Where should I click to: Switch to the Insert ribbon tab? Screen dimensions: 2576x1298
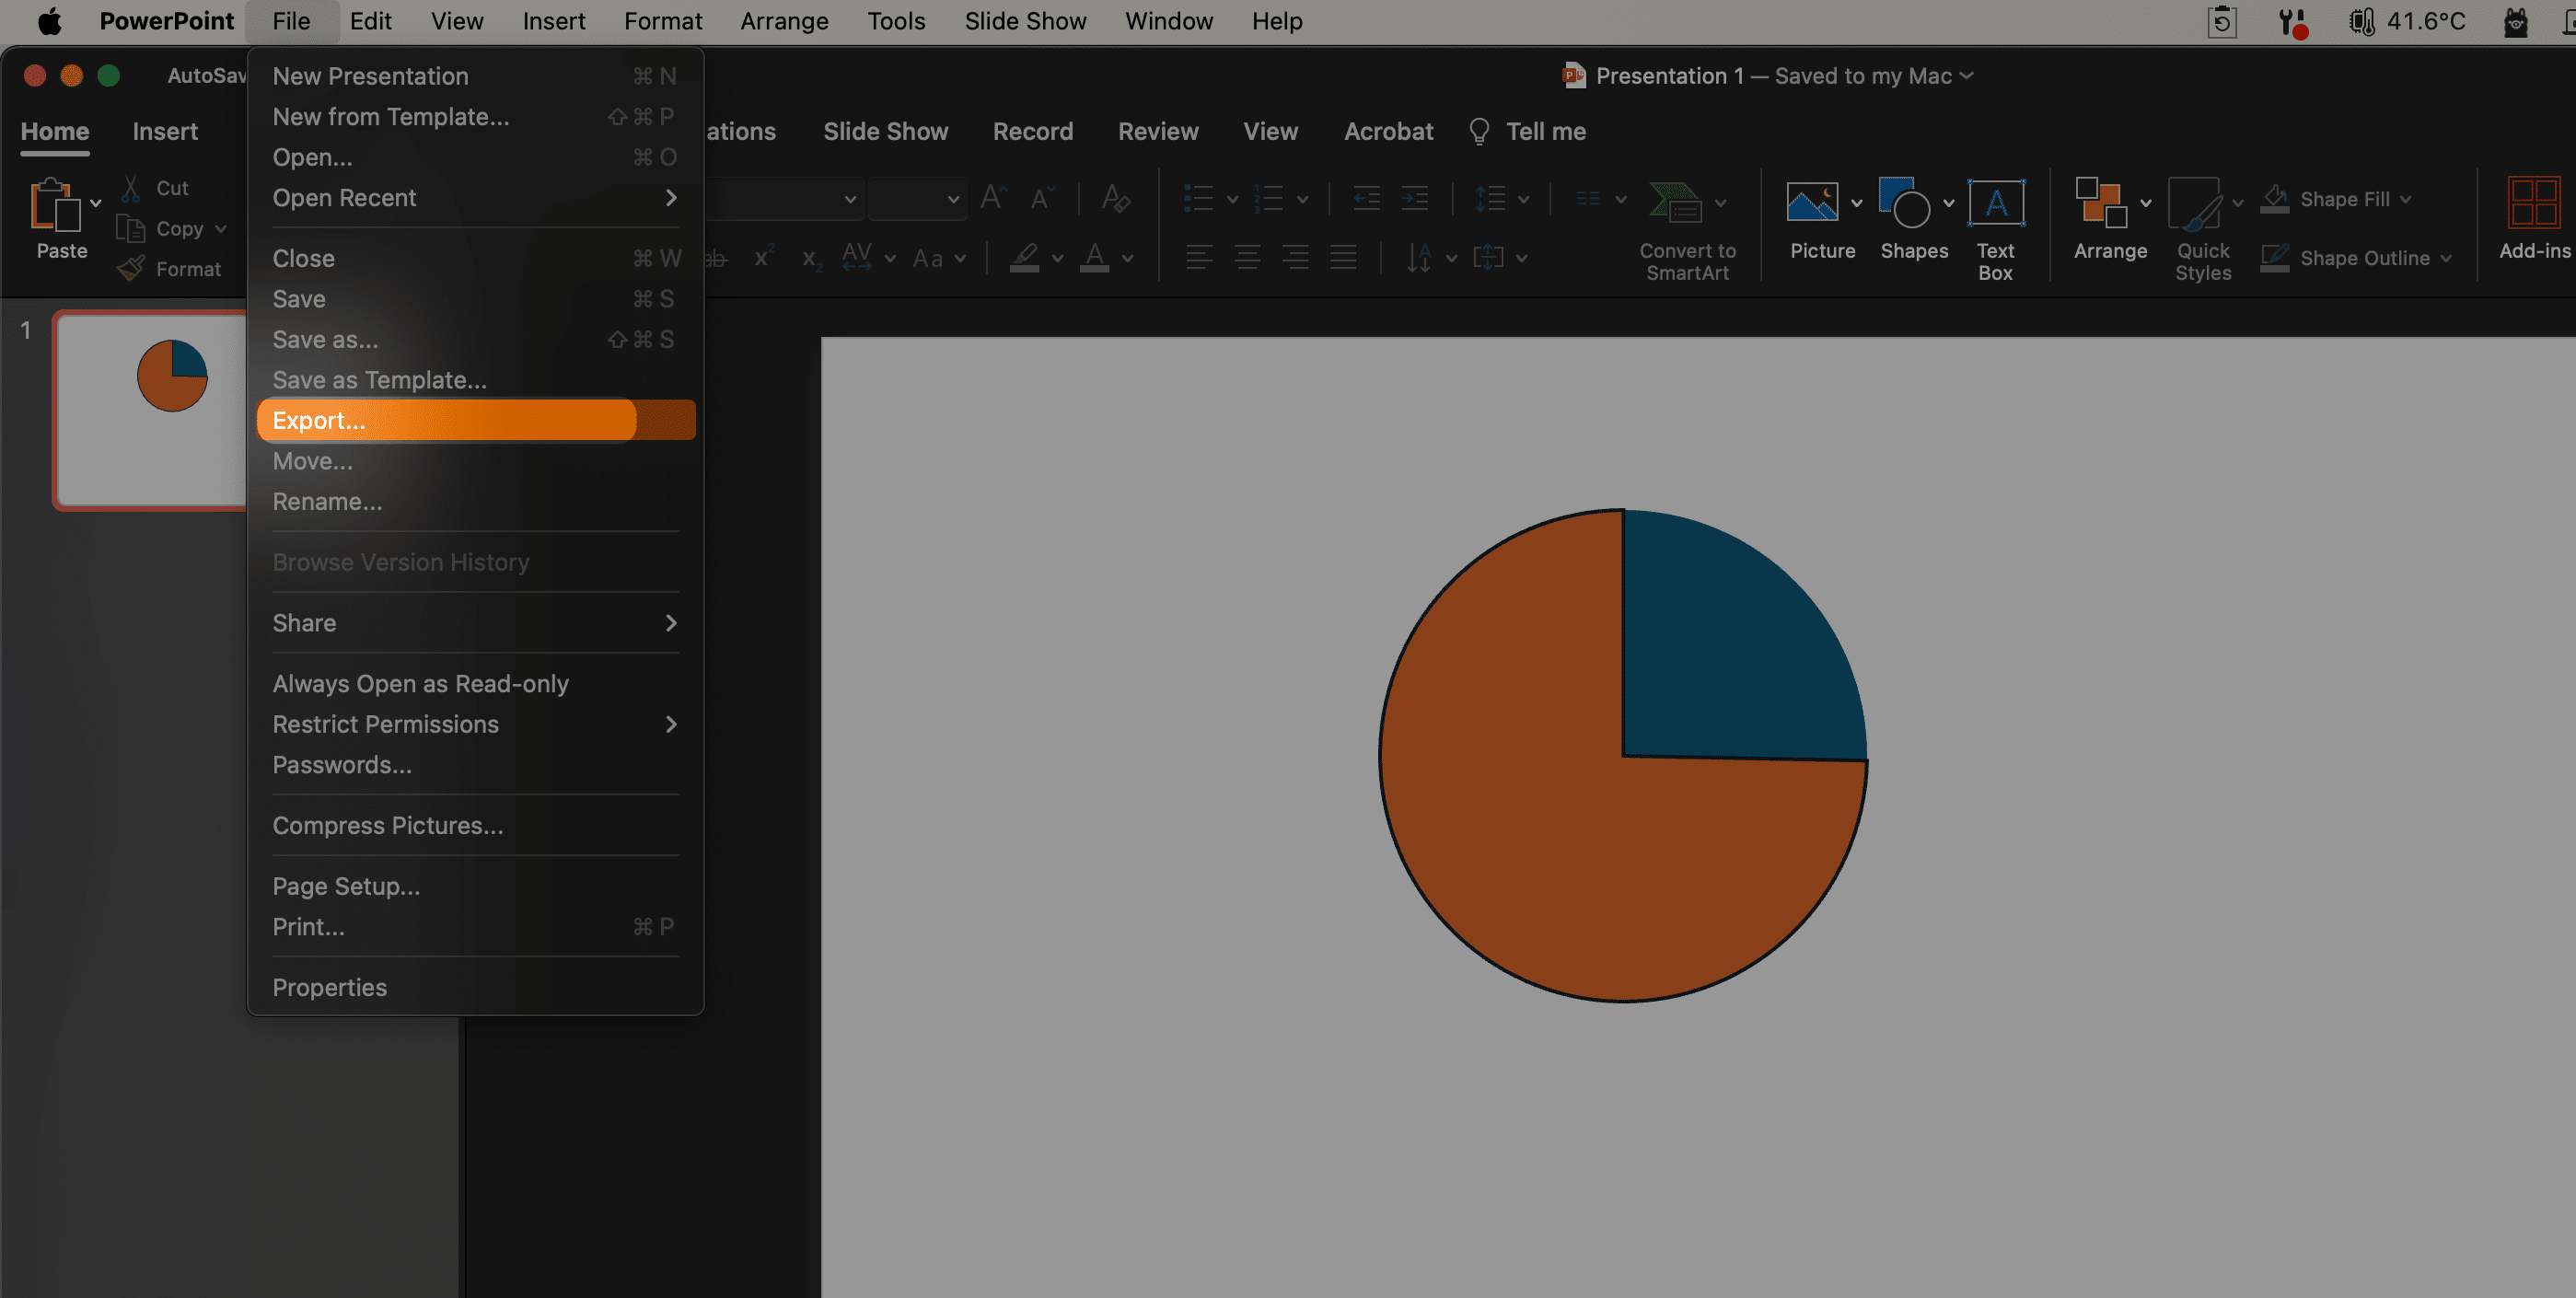(166, 129)
